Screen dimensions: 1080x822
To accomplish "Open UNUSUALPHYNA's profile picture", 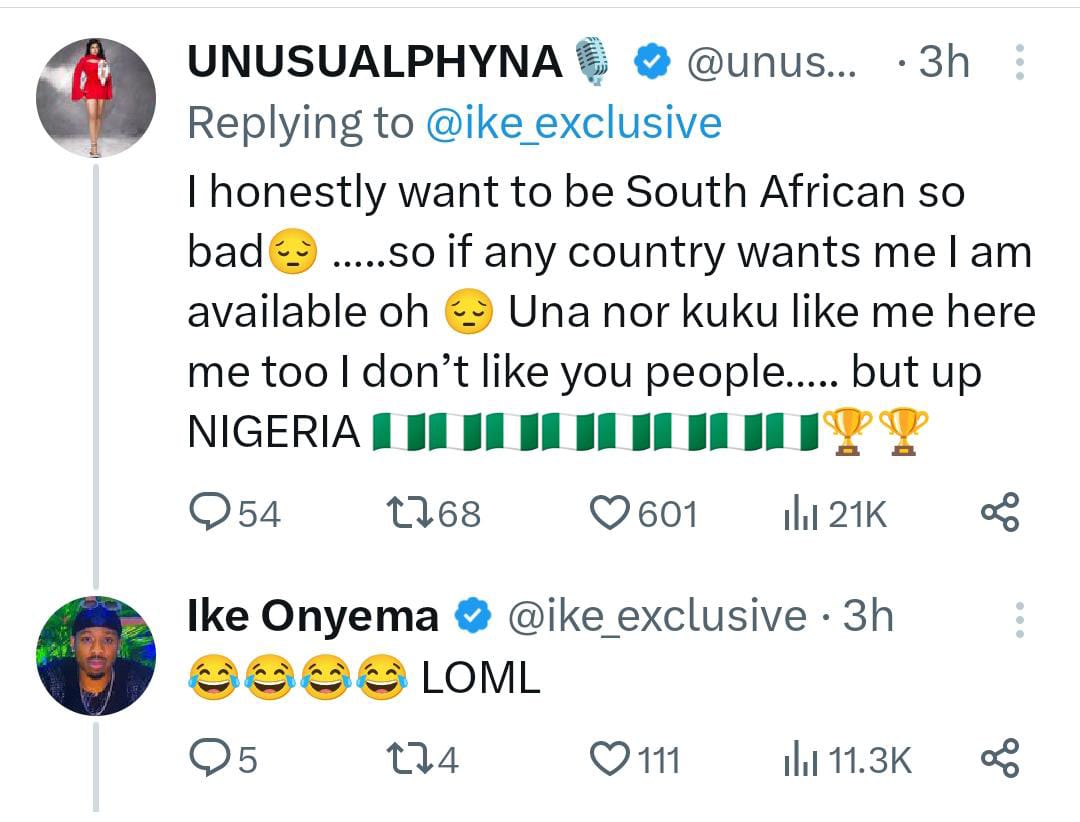I will 96,98.
